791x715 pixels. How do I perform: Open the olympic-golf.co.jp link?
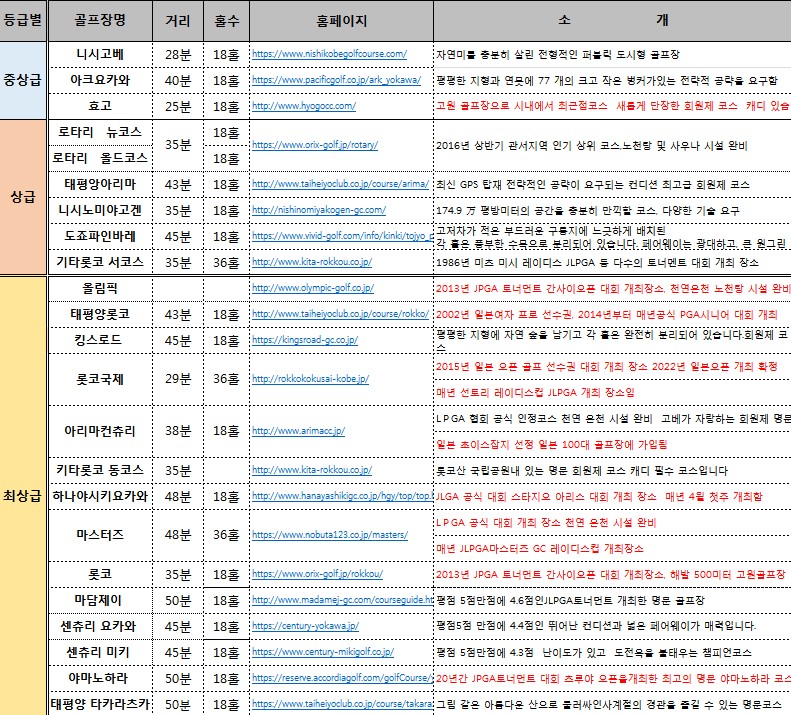pyautogui.click(x=313, y=288)
